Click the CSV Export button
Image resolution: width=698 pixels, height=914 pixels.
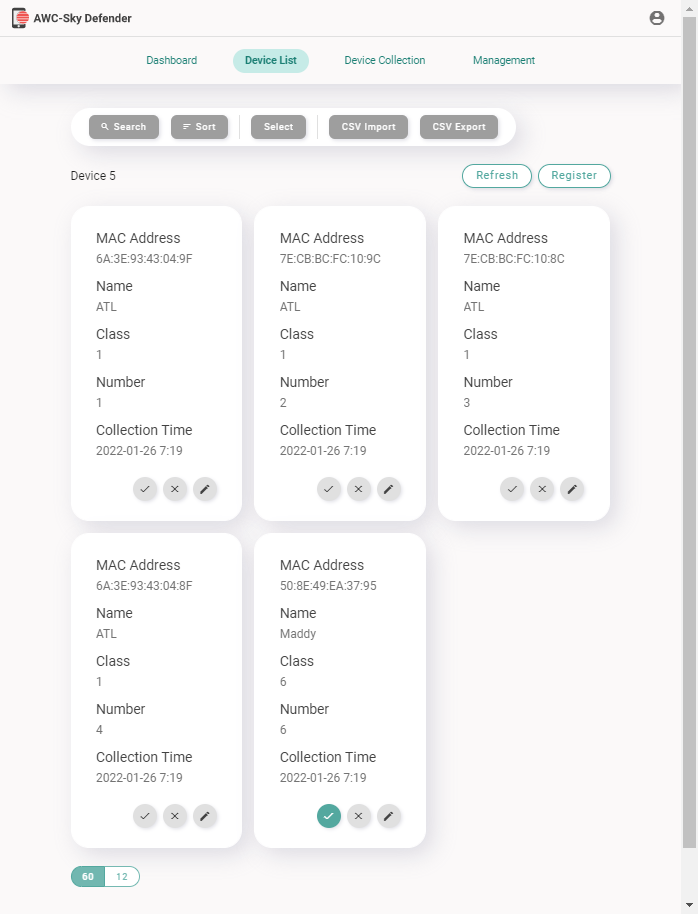tap(459, 127)
